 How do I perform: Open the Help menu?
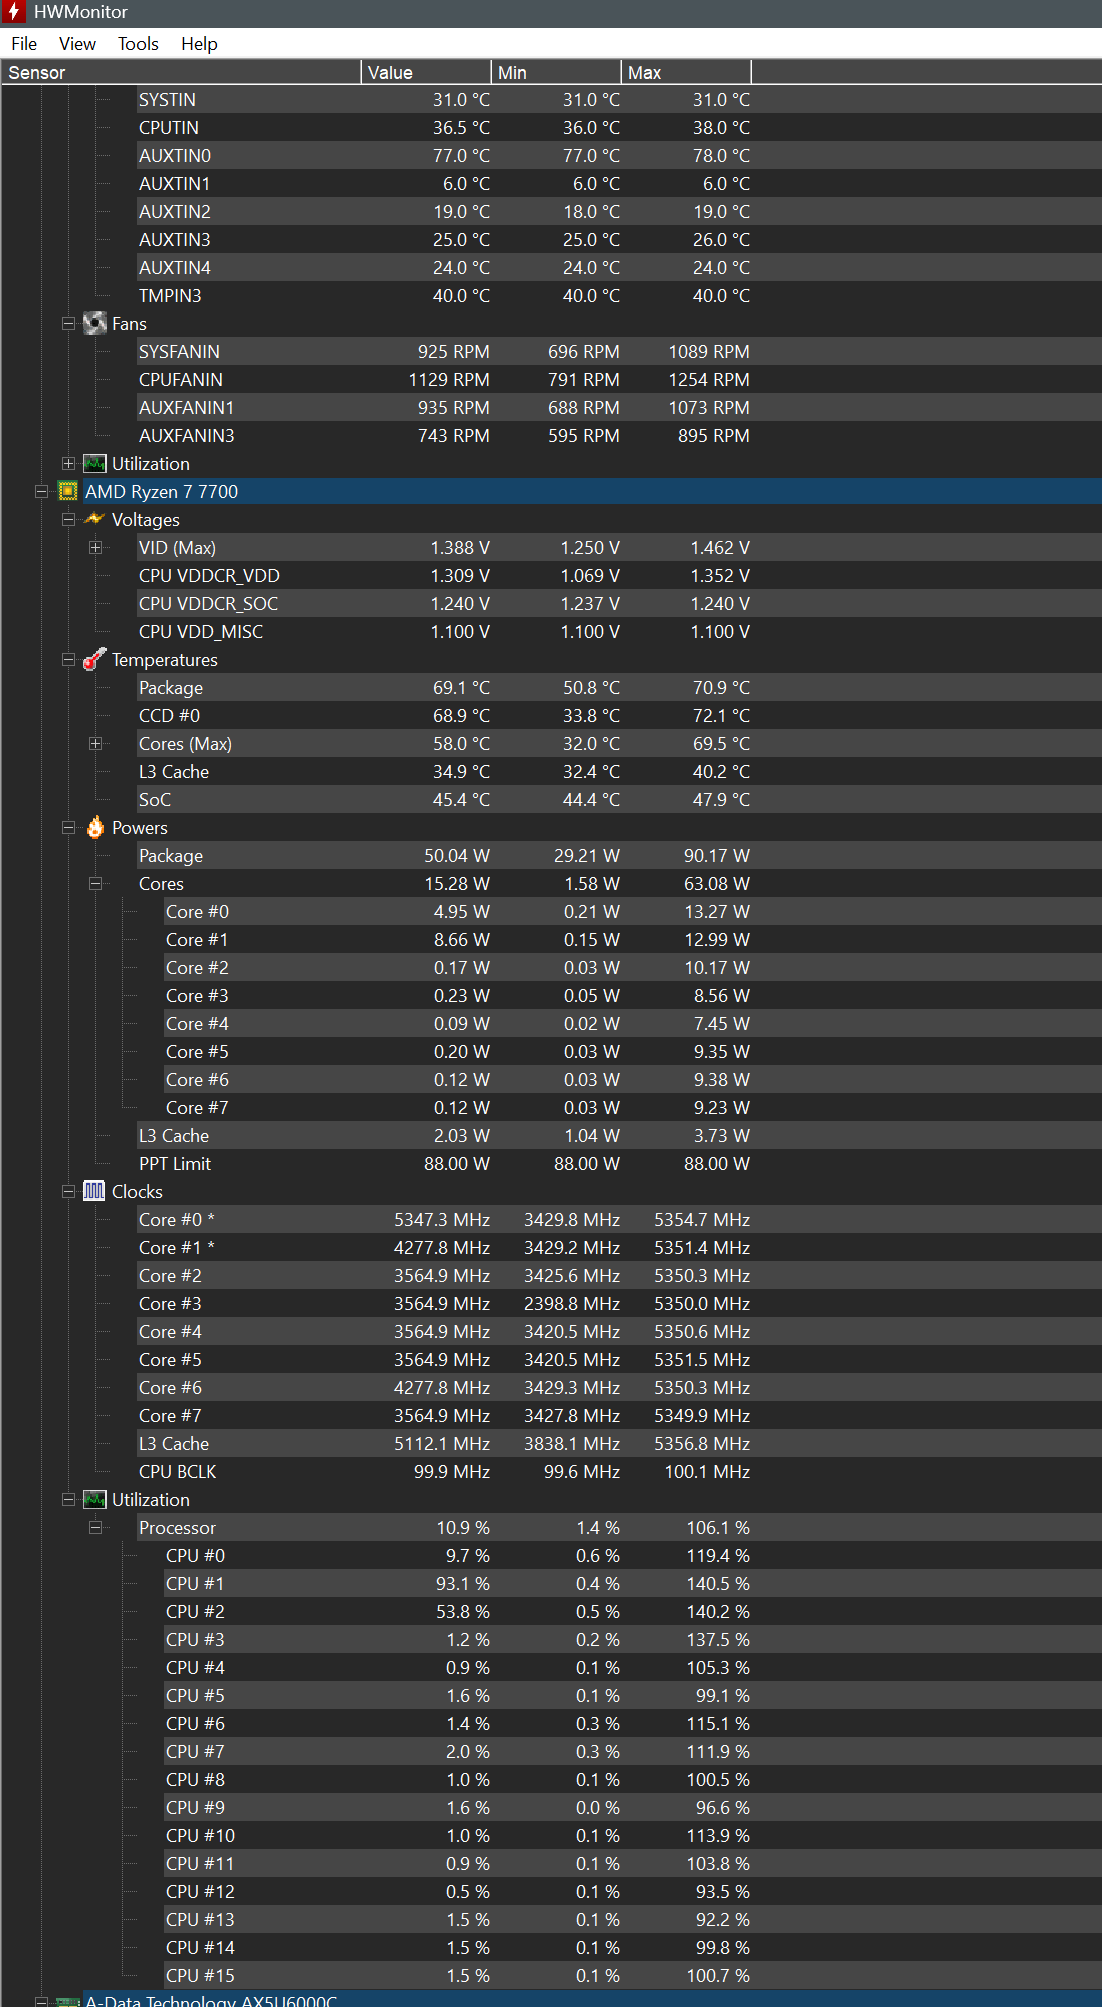(x=199, y=44)
